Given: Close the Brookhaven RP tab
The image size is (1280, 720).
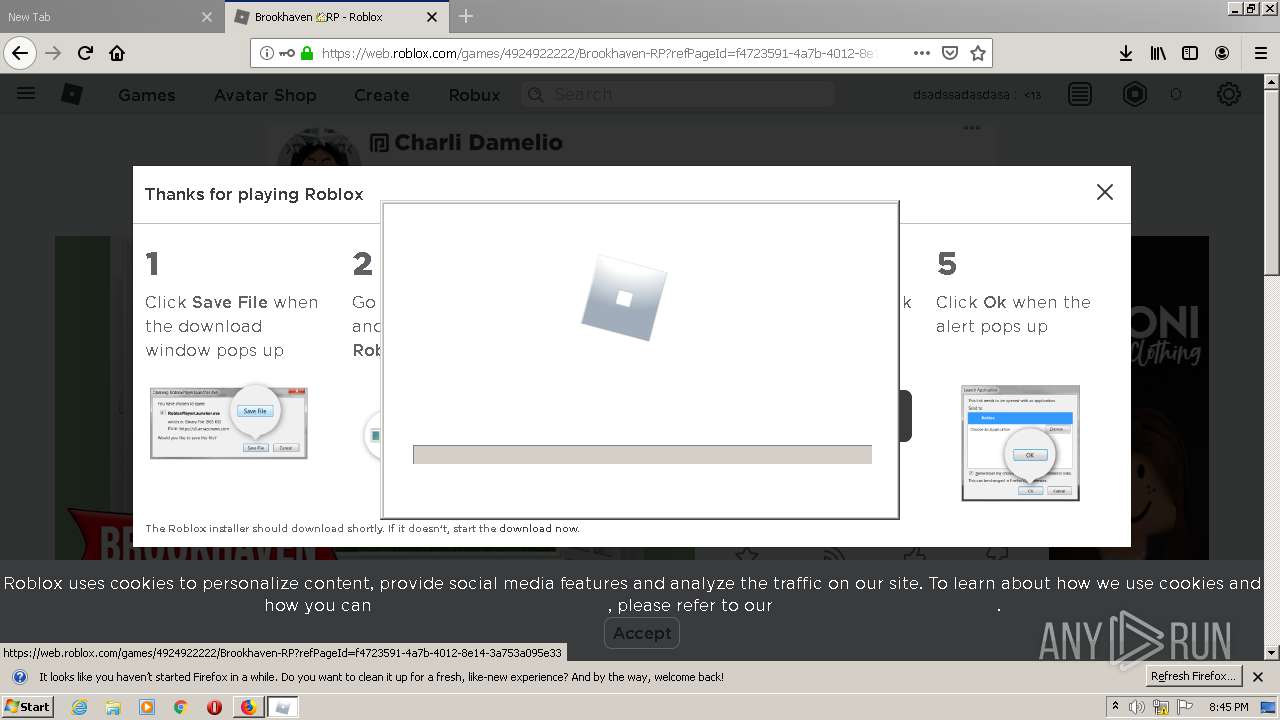Looking at the screenshot, I should point(432,17).
